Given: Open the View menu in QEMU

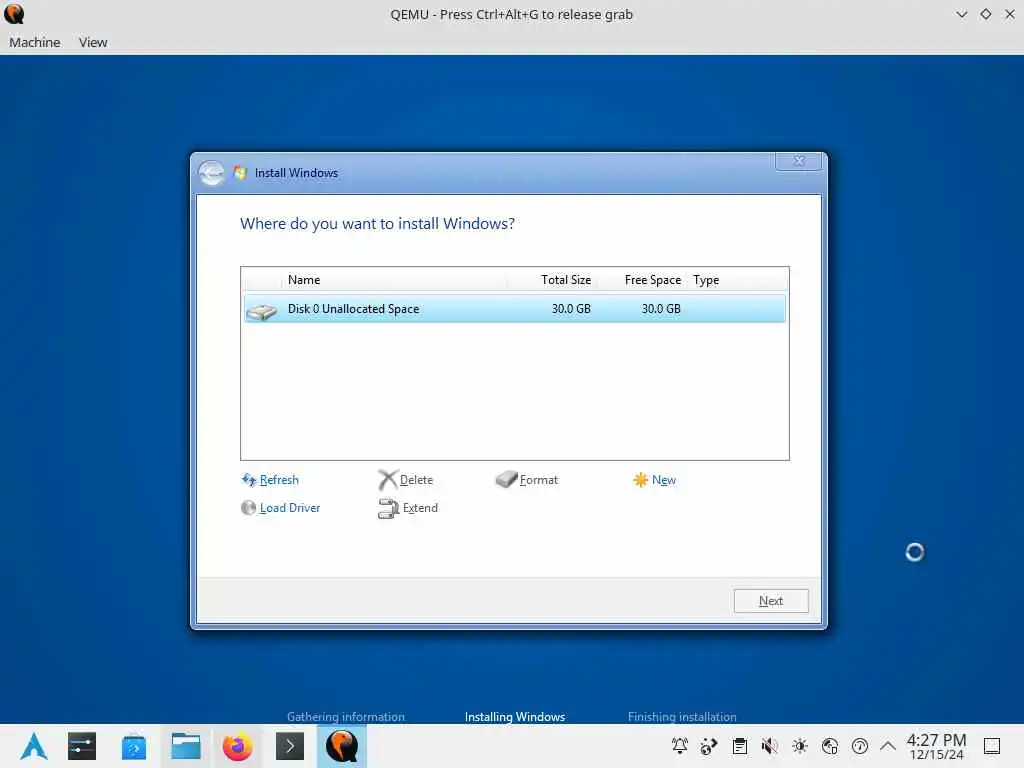Looking at the screenshot, I should (93, 42).
